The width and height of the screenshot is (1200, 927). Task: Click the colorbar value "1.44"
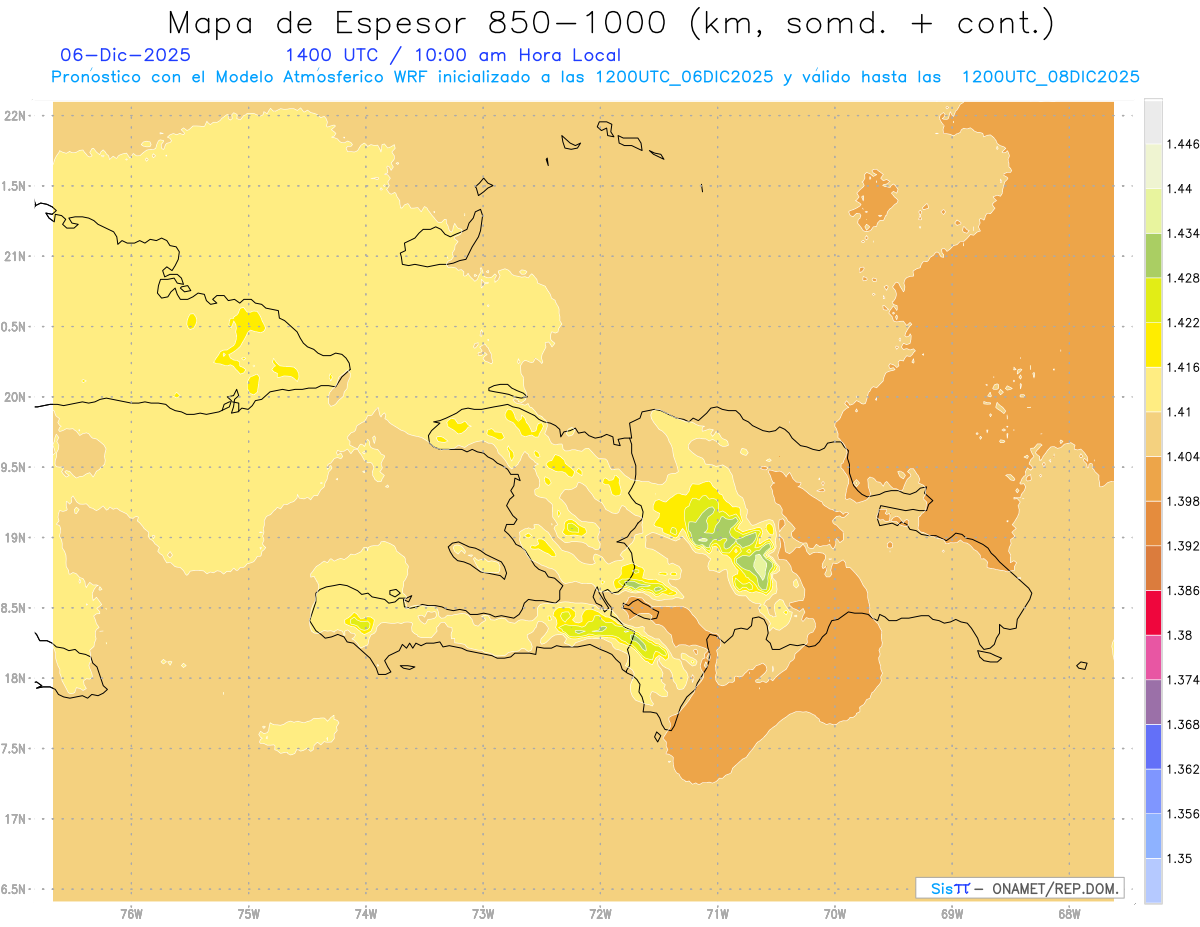(1179, 188)
